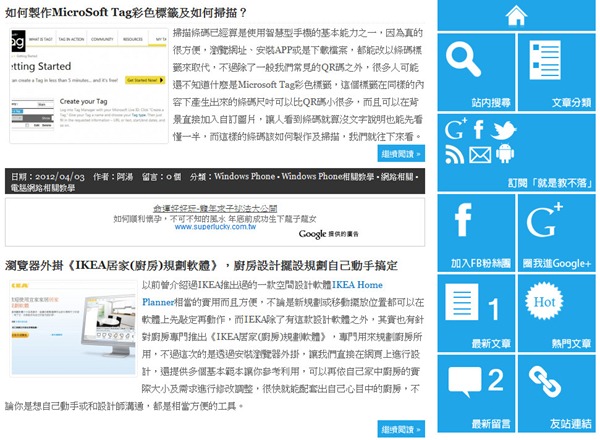Open the Windows Phone category link
The height and width of the screenshot is (440, 600).
244,176
